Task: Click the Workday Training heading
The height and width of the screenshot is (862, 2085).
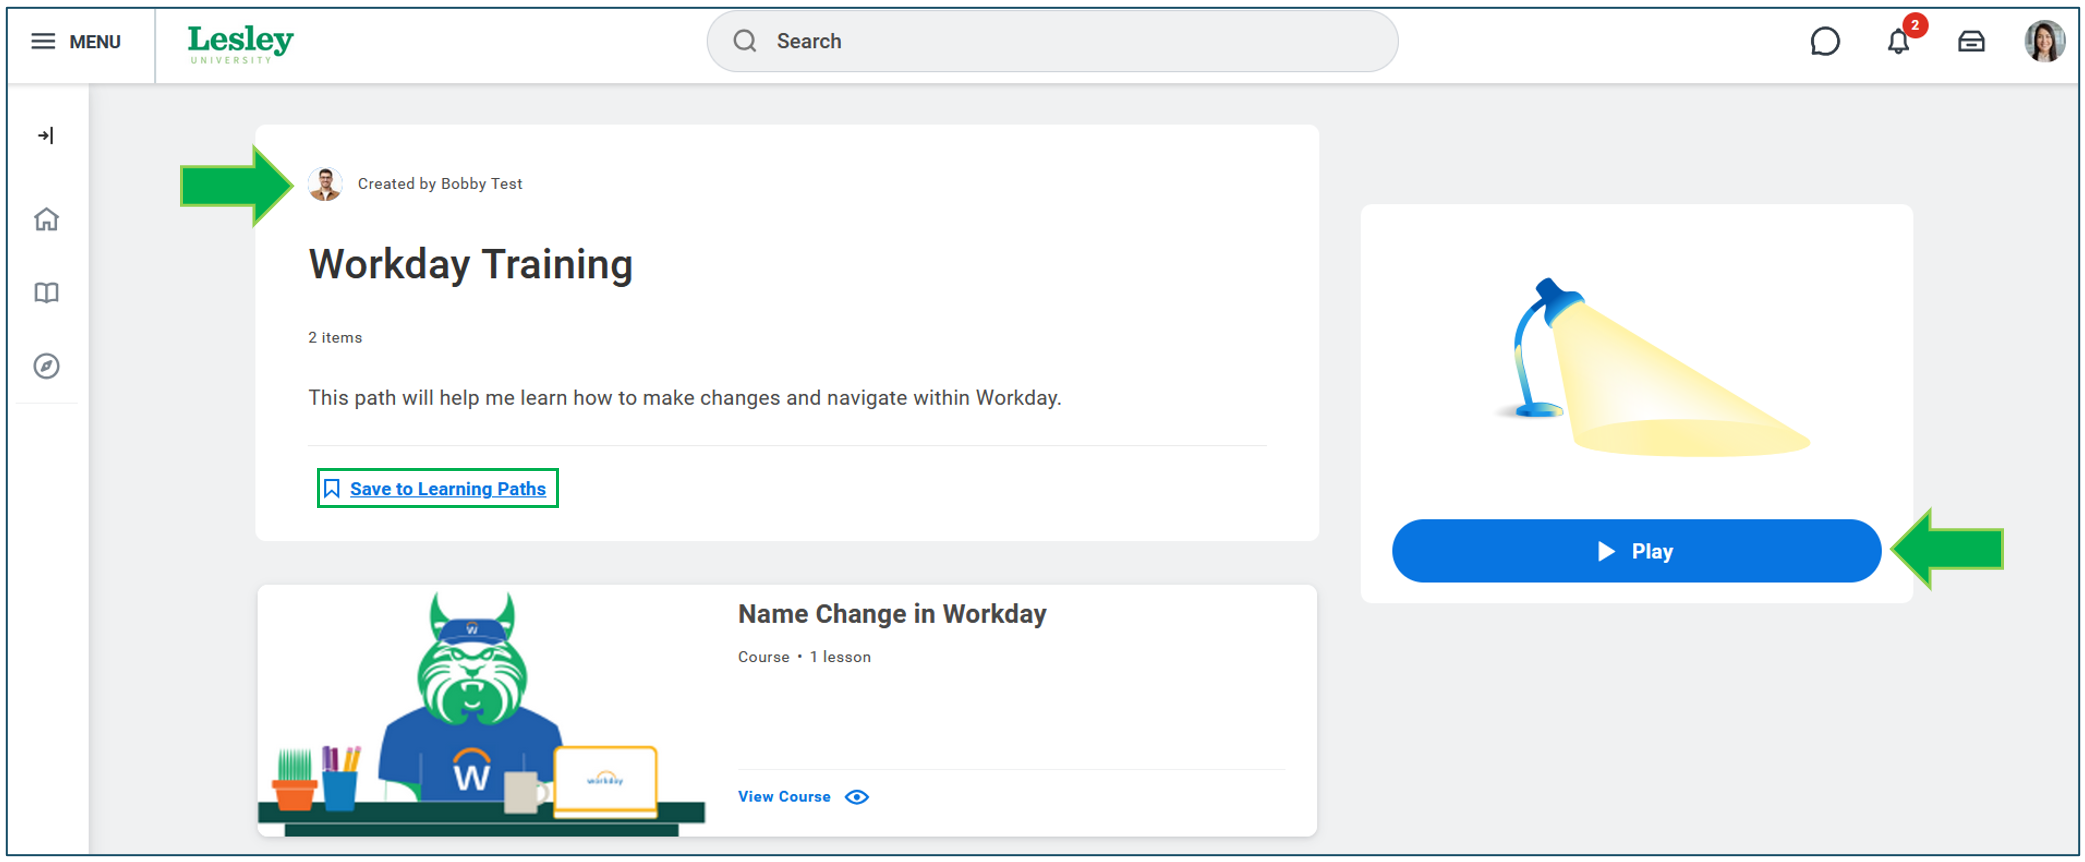Action: (x=470, y=265)
